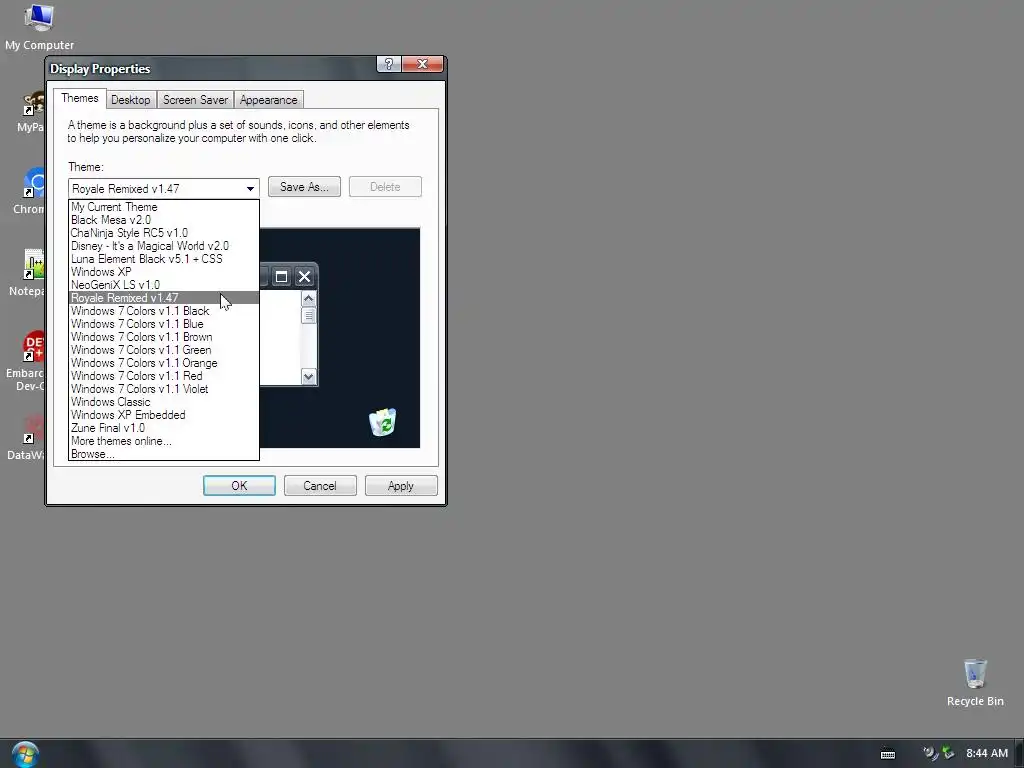Click the safely remove hardware tray icon
The height and width of the screenshot is (768, 1024).
coord(948,753)
